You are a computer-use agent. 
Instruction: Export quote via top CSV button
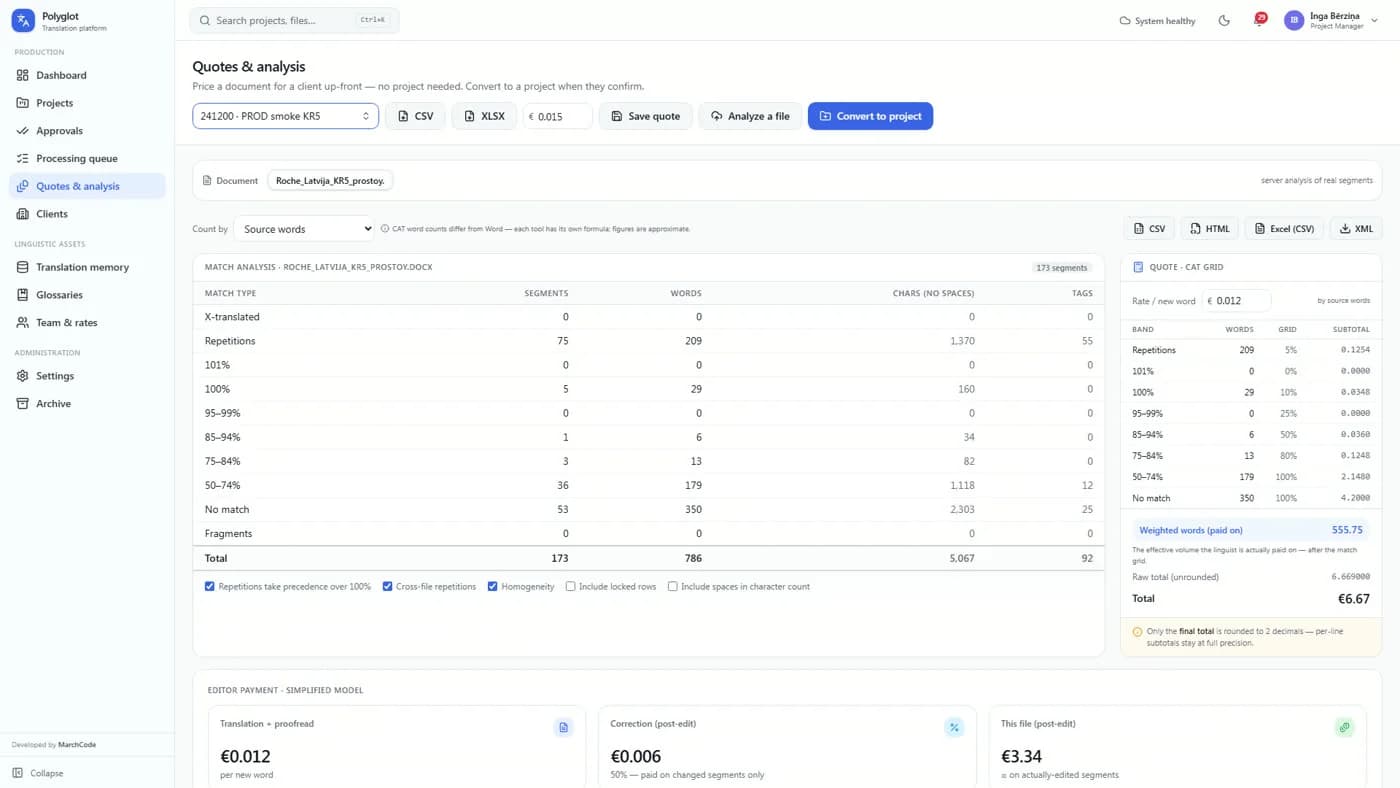tap(415, 116)
